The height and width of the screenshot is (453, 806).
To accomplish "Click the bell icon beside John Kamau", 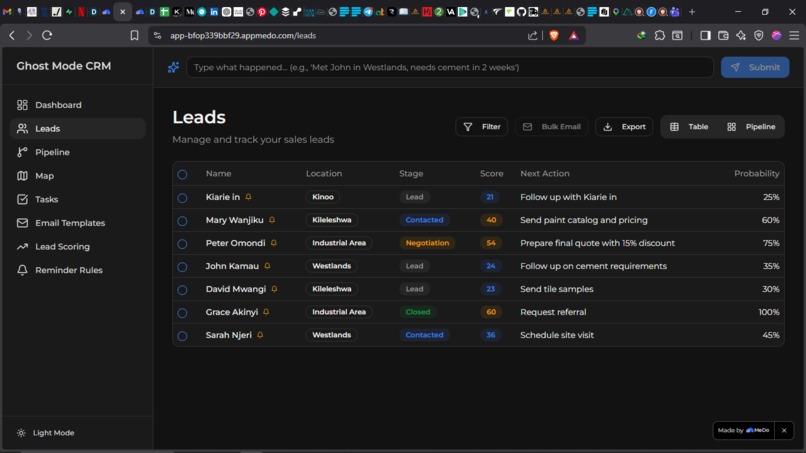I will point(267,266).
